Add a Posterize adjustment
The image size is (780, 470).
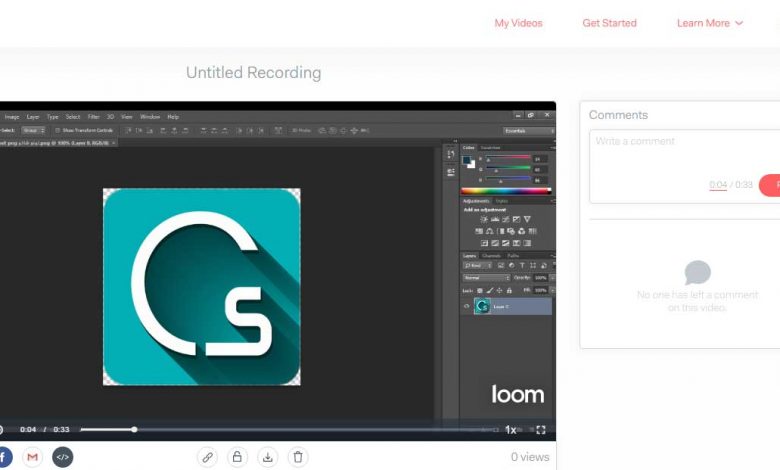click(x=495, y=243)
